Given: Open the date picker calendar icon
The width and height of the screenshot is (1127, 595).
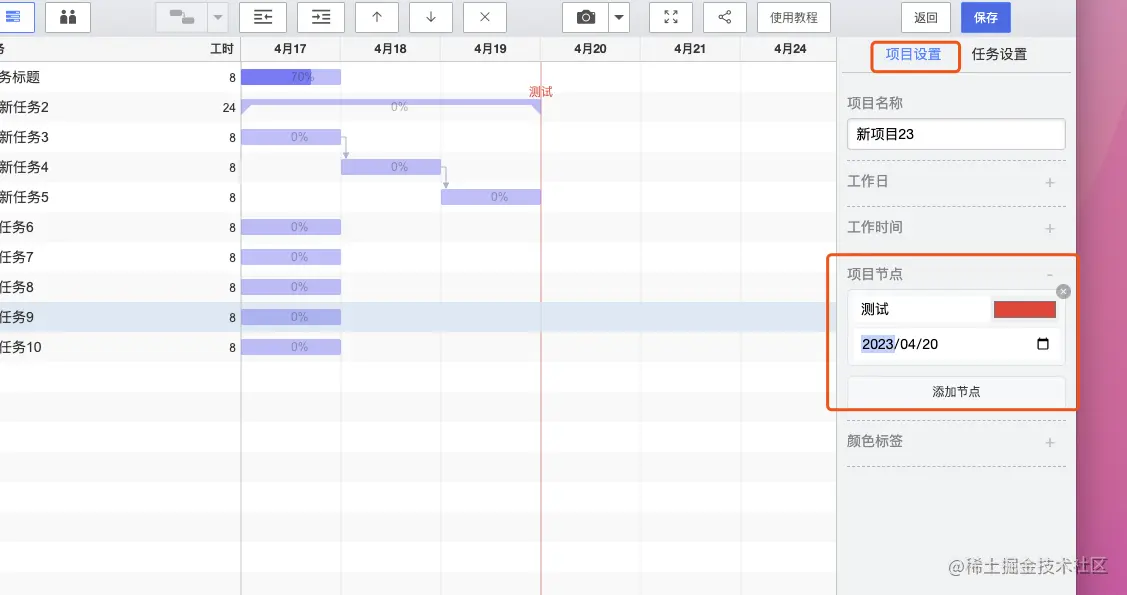Looking at the screenshot, I should 1043,344.
